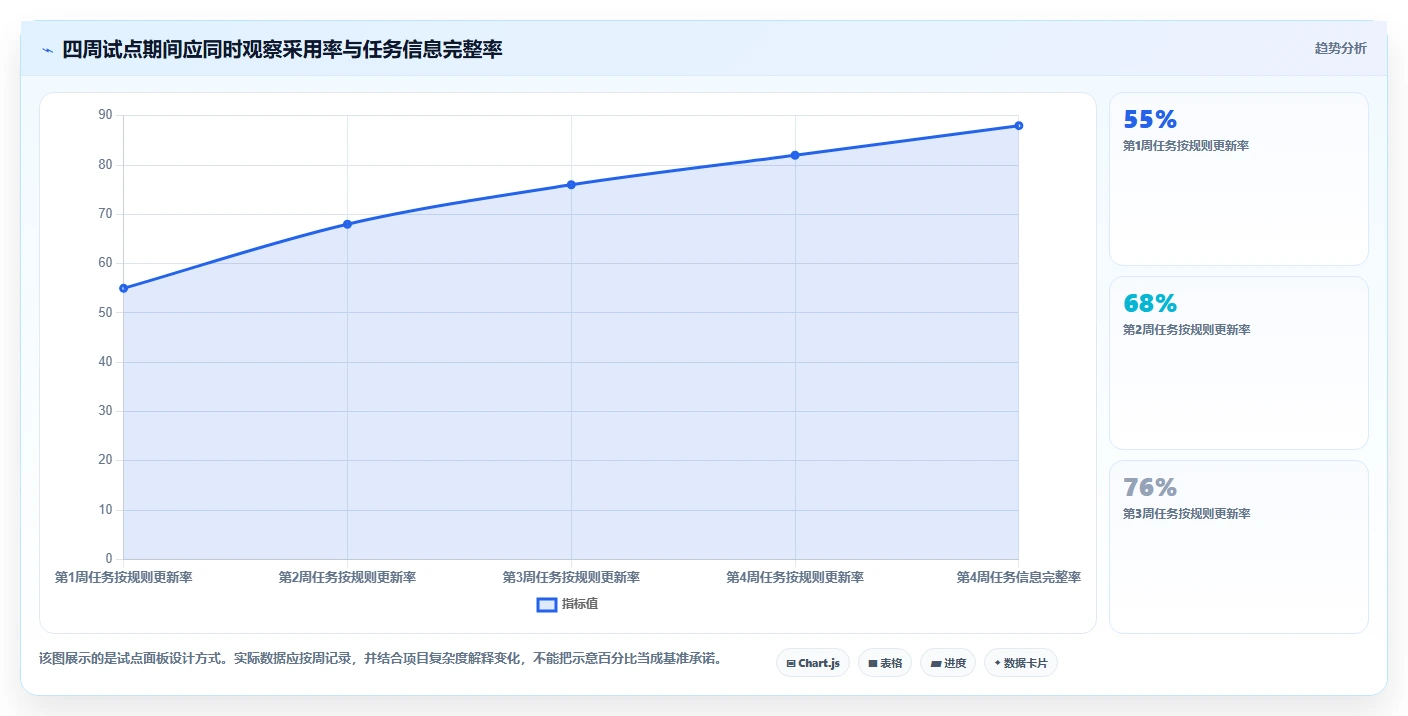Click the card caption 第1周任务按规则更新率 under 55%
This screenshot has height=716, width=1408.
pyautogui.click(x=1186, y=146)
